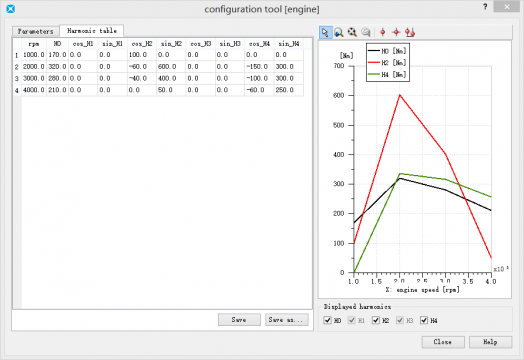Activate the single vertical cursor marker tool
The width and height of the screenshot is (524, 360).
[x=383, y=32]
